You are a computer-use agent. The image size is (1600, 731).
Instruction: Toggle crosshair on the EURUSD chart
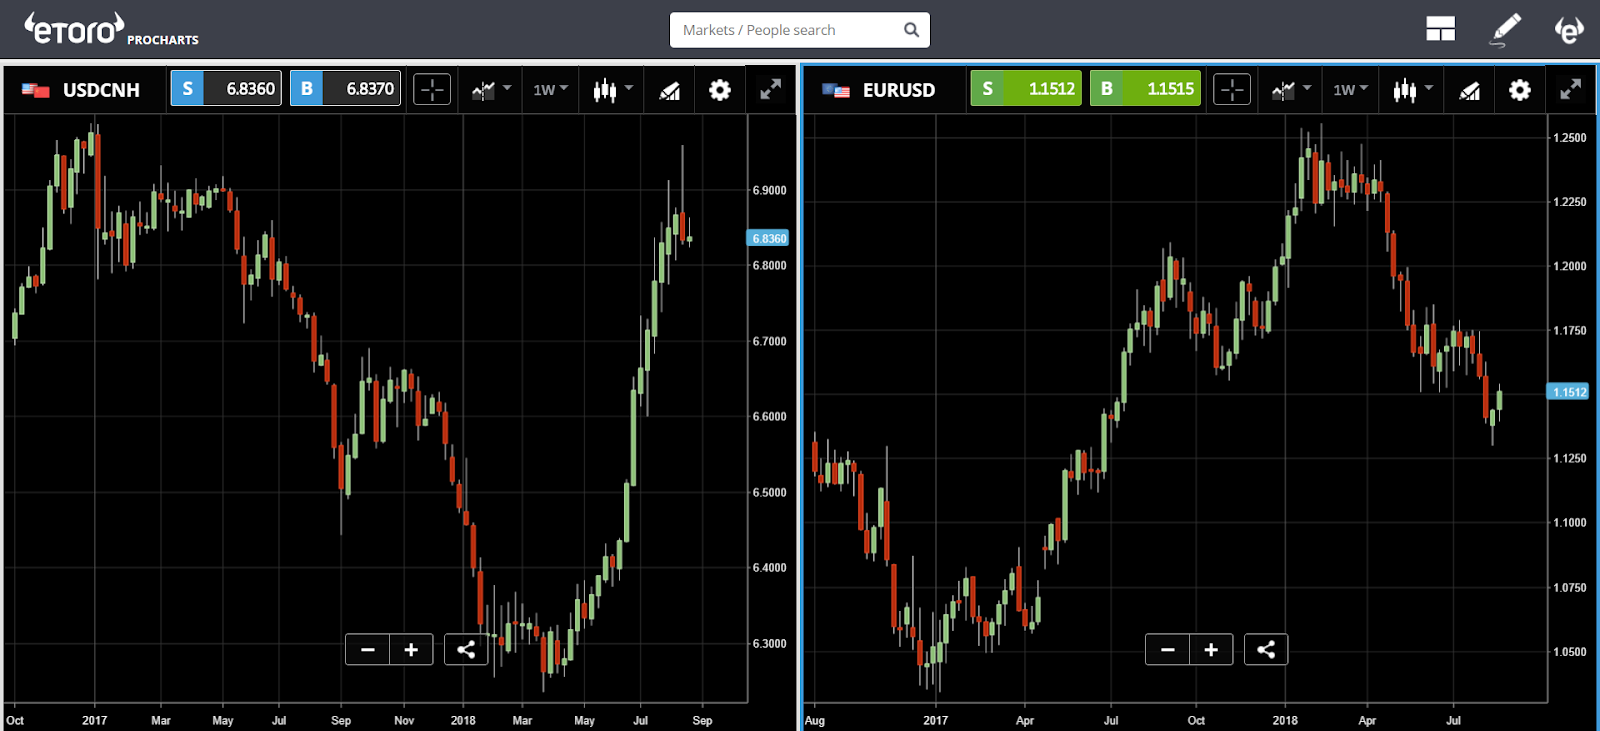click(x=1232, y=89)
